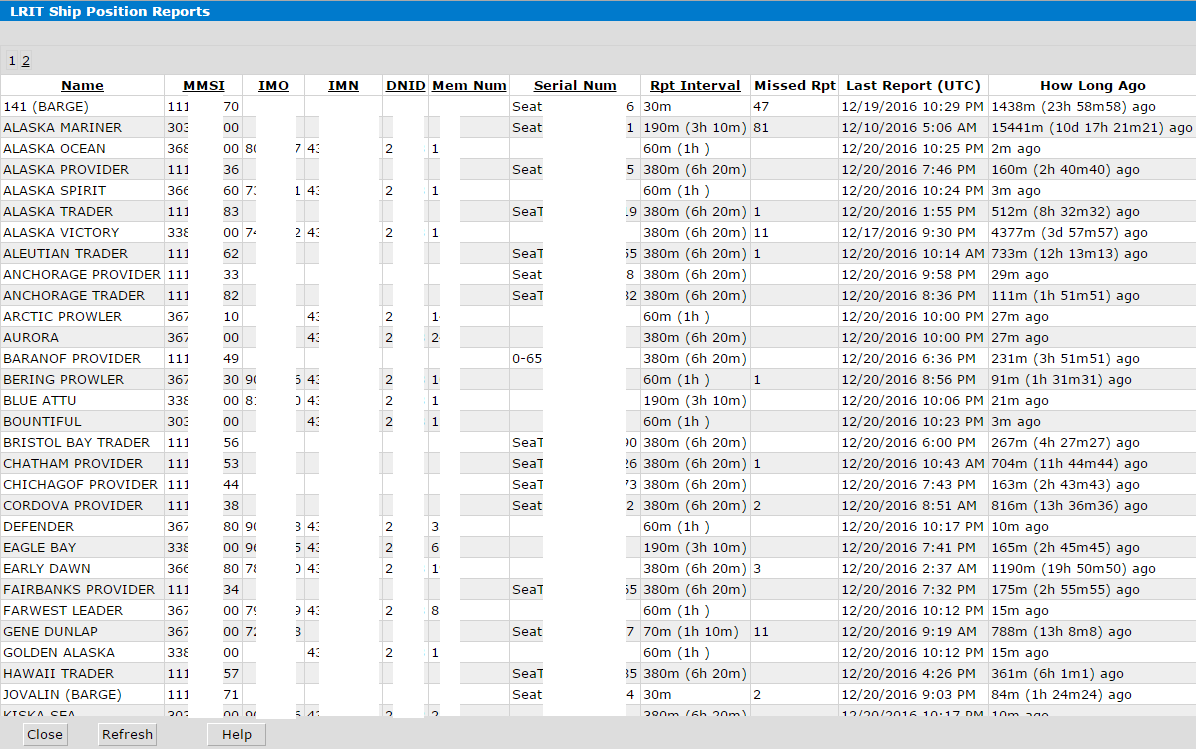This screenshot has height=749, width=1196.
Task: Click the GENE DUNLAP vessel name
Action: 51,632
